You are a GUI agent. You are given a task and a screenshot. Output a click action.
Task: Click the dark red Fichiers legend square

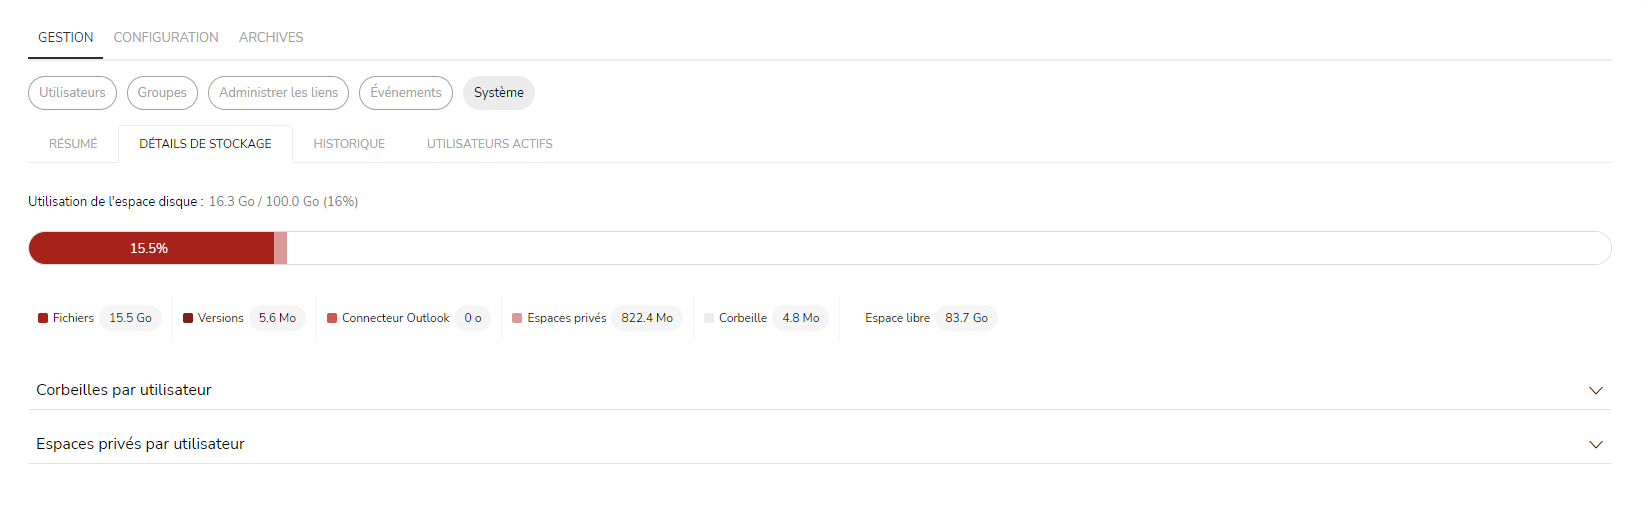(x=43, y=318)
